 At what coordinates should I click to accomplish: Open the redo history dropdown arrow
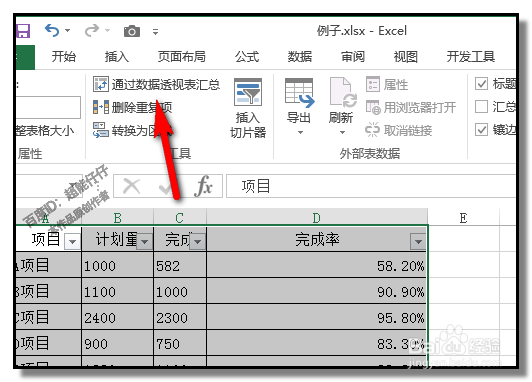pyautogui.click(x=108, y=31)
